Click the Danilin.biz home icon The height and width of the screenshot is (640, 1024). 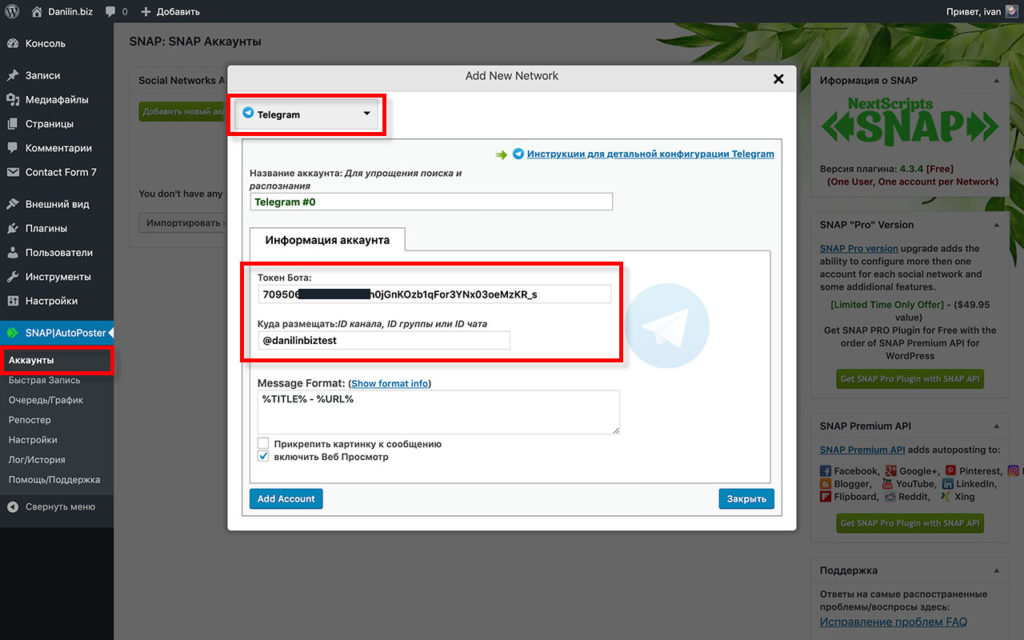pyautogui.click(x=38, y=12)
